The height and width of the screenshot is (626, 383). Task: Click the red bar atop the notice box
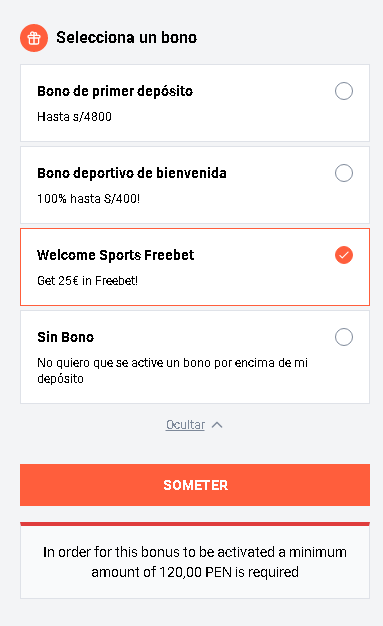pyautogui.click(x=195, y=524)
